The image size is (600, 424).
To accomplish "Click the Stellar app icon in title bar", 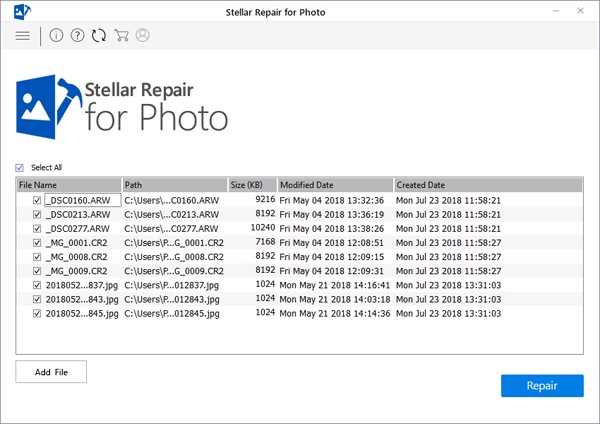I will click(x=22, y=11).
